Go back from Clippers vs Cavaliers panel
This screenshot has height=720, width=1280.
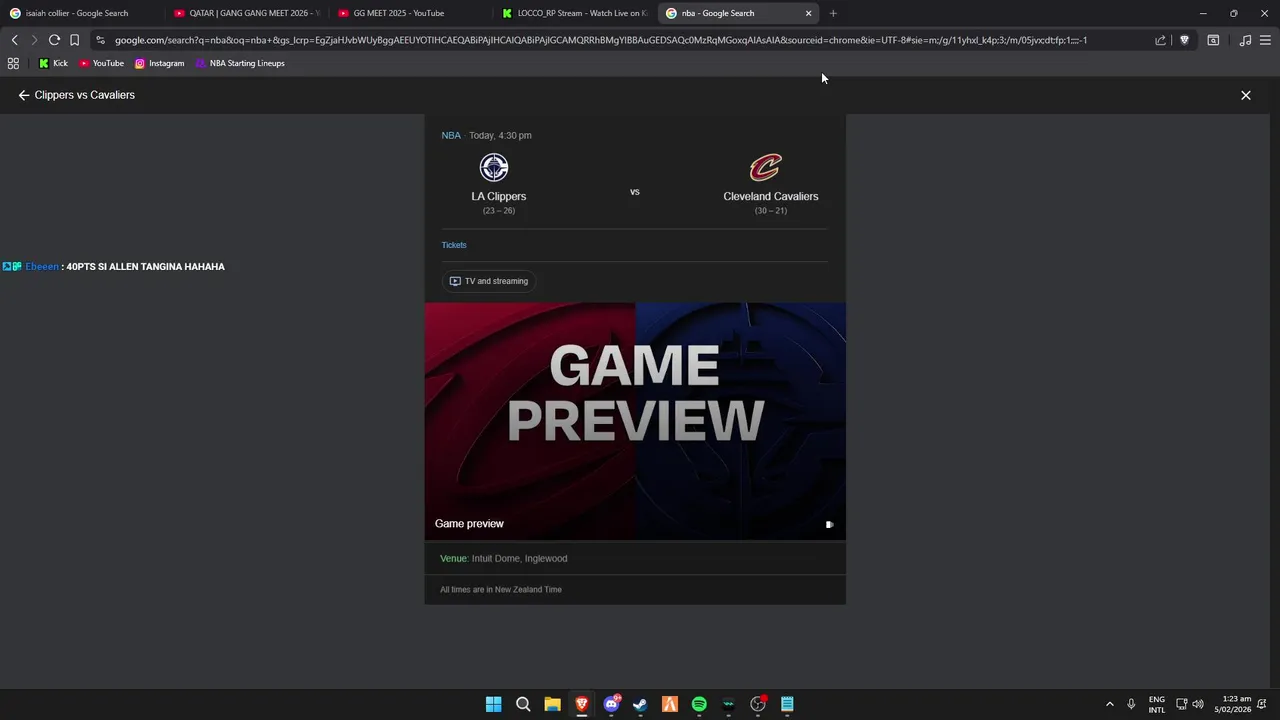24,95
